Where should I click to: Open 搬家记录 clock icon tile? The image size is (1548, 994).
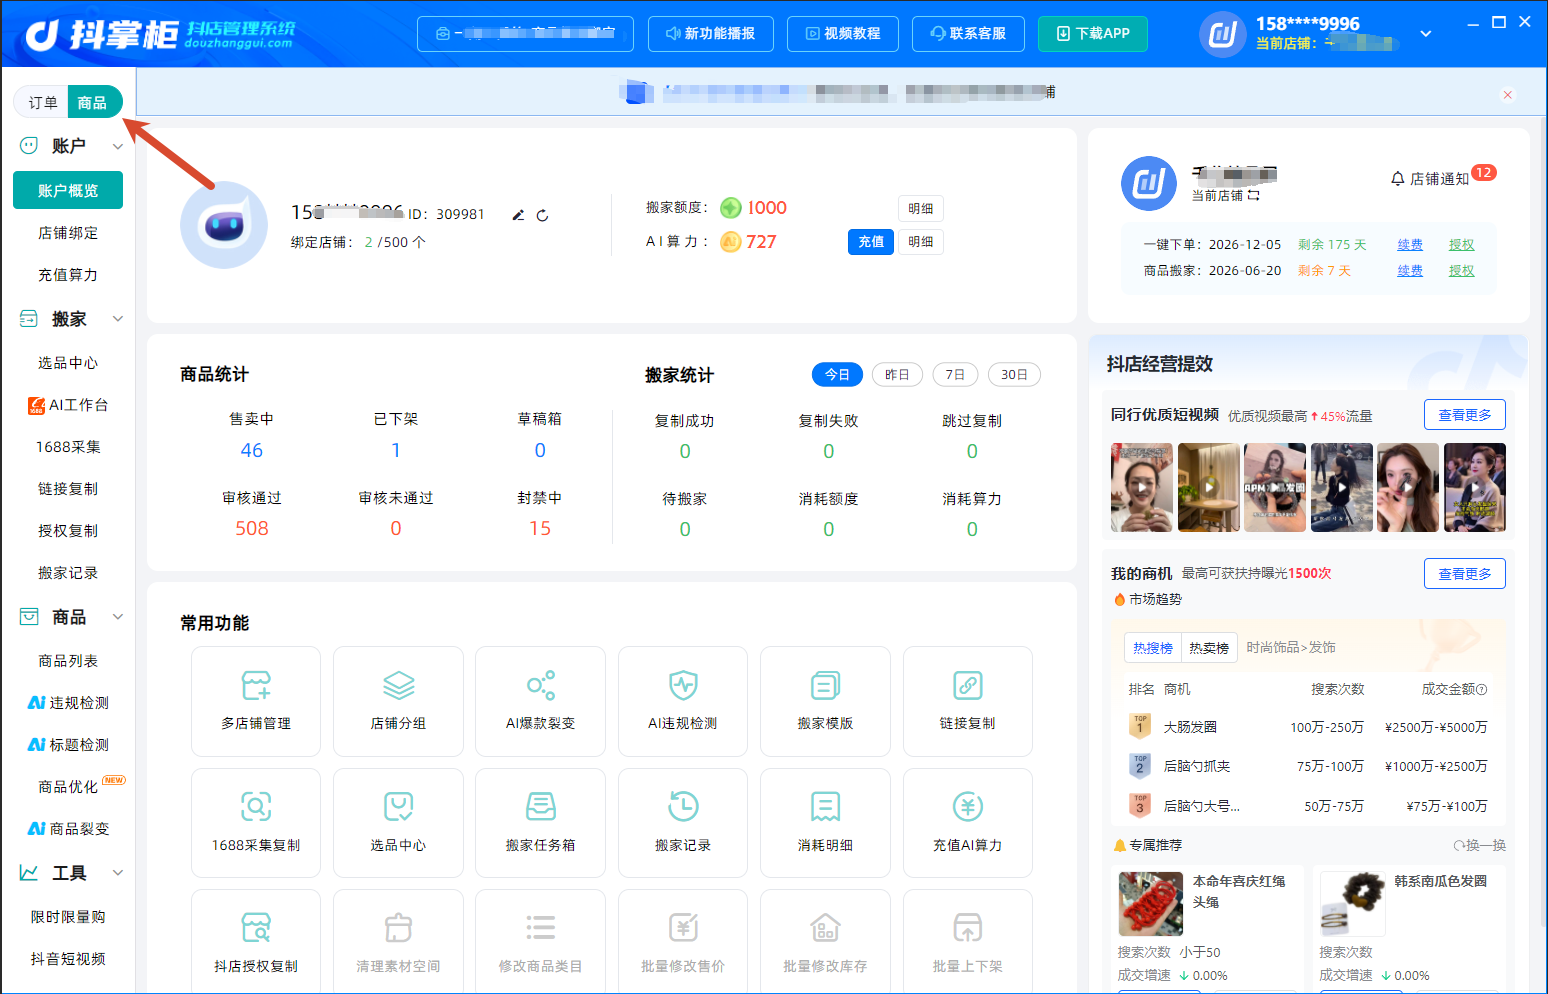tap(683, 823)
